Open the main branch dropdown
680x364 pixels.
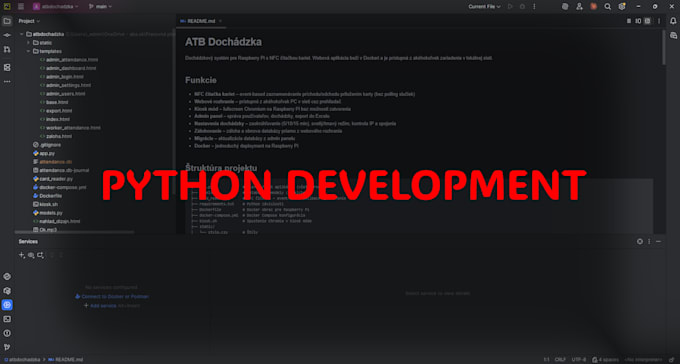pyautogui.click(x=101, y=7)
